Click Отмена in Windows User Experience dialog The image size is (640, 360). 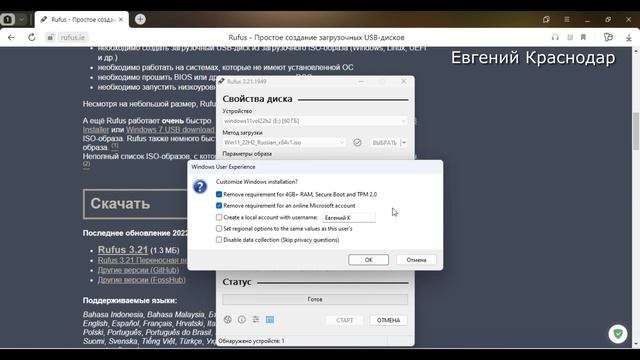[x=416, y=260]
